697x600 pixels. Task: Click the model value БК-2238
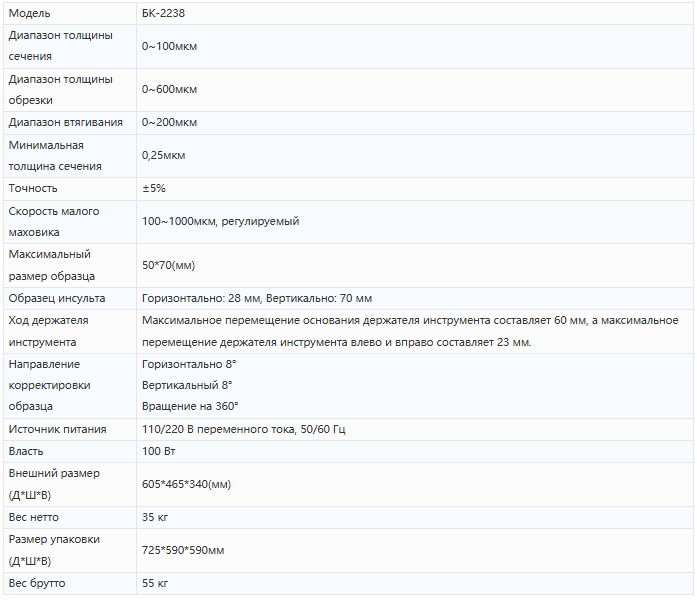165,13
